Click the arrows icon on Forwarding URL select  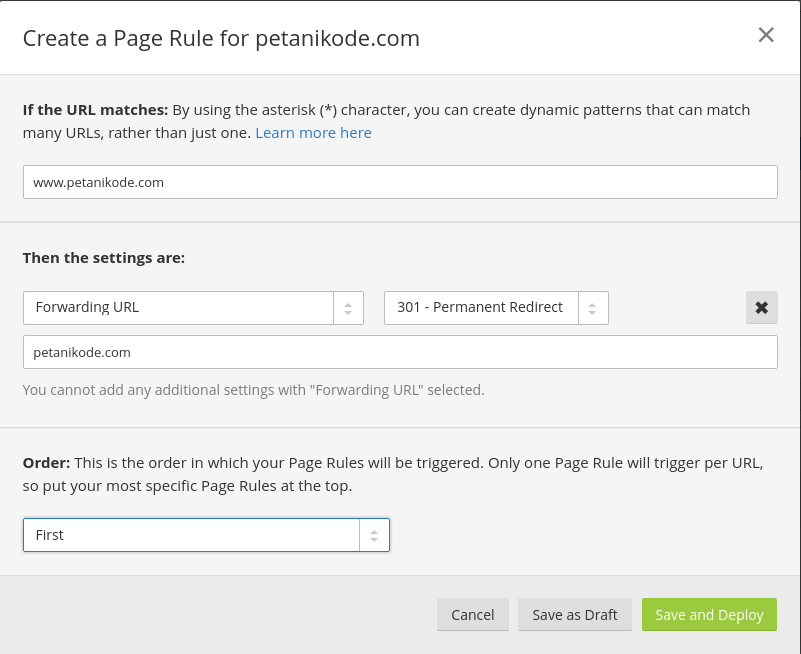pos(348,308)
